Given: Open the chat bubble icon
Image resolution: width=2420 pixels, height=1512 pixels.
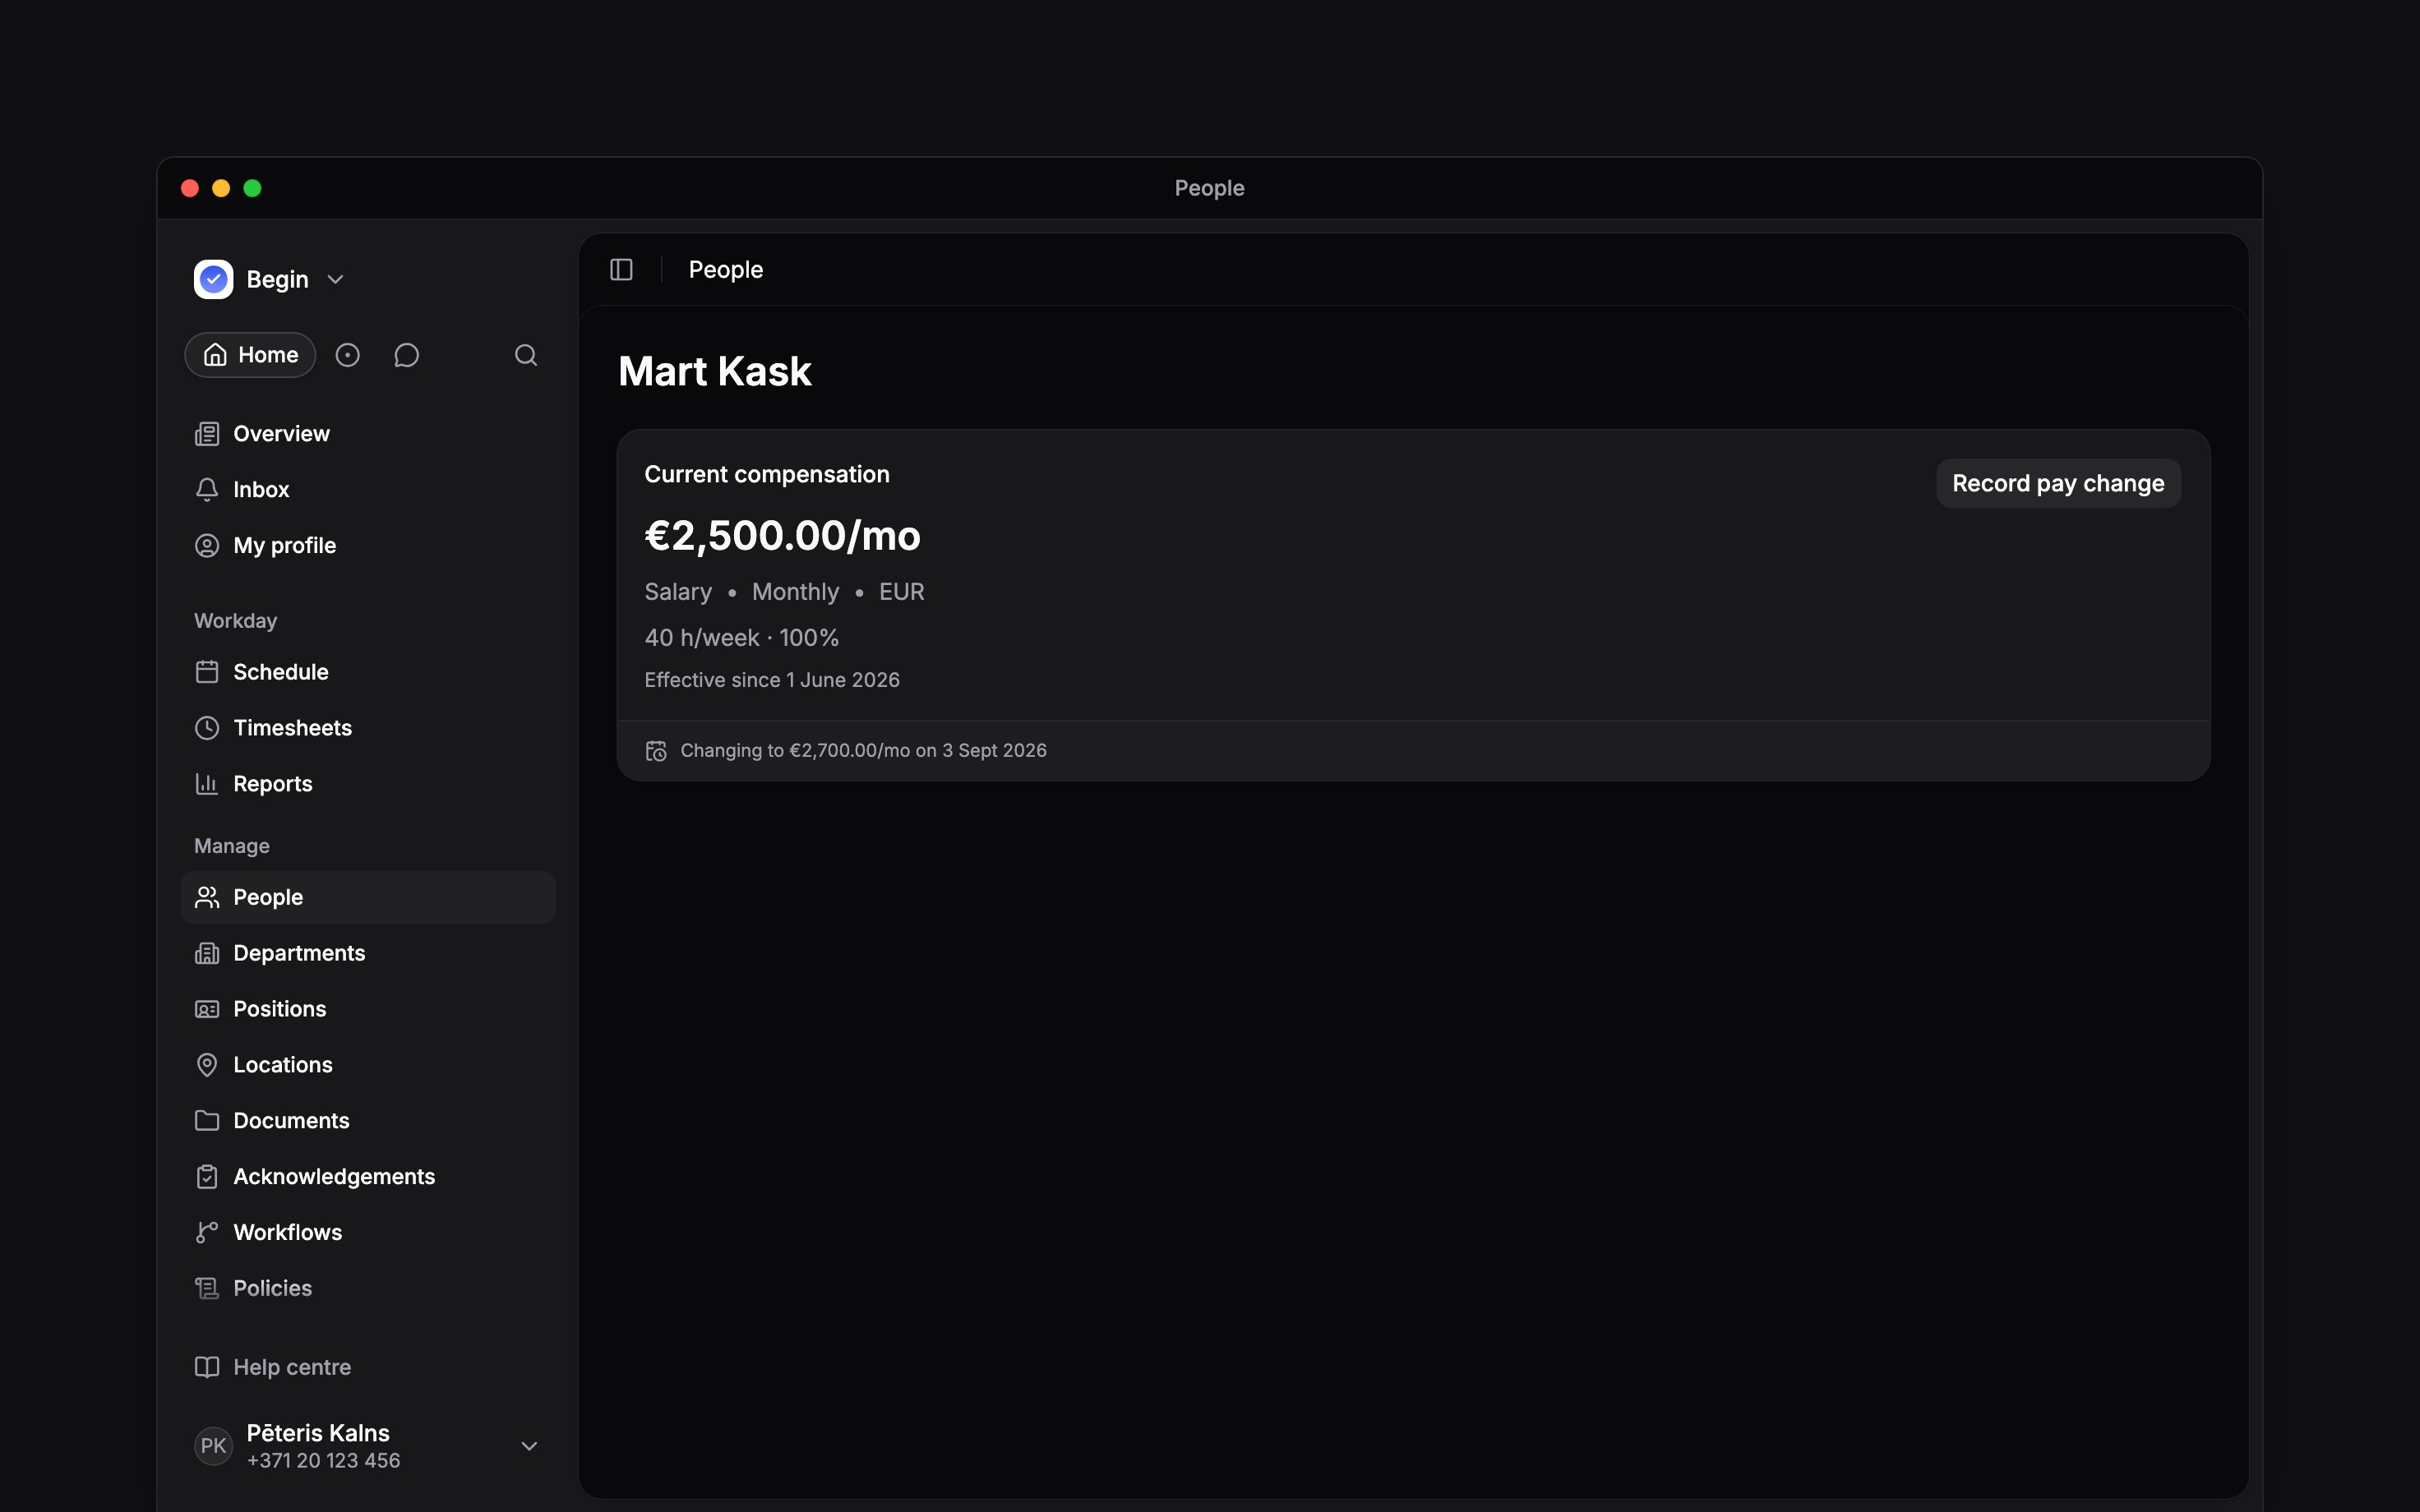Looking at the screenshot, I should click(406, 355).
